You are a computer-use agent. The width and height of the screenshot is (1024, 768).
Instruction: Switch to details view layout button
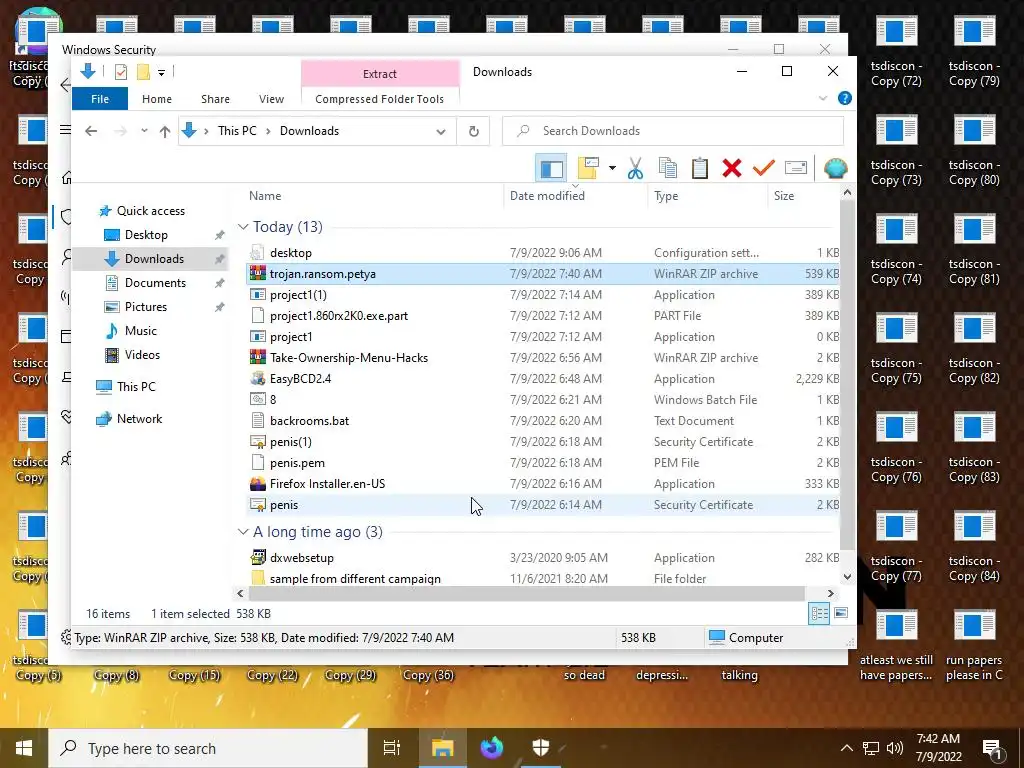tap(819, 613)
